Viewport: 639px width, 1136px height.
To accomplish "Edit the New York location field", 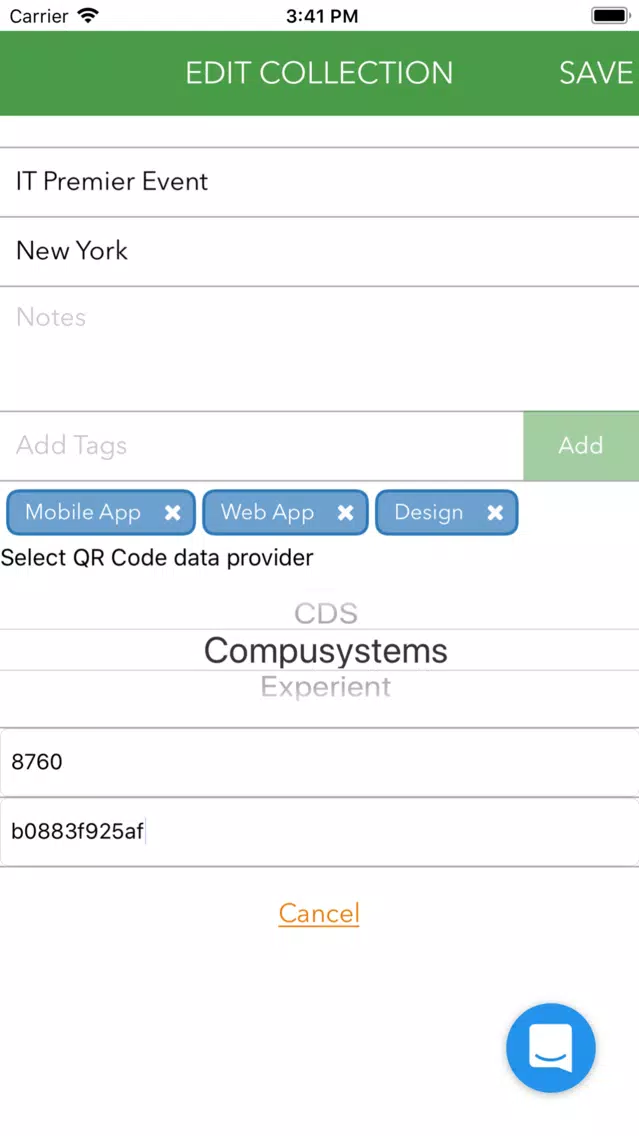I will [x=320, y=251].
